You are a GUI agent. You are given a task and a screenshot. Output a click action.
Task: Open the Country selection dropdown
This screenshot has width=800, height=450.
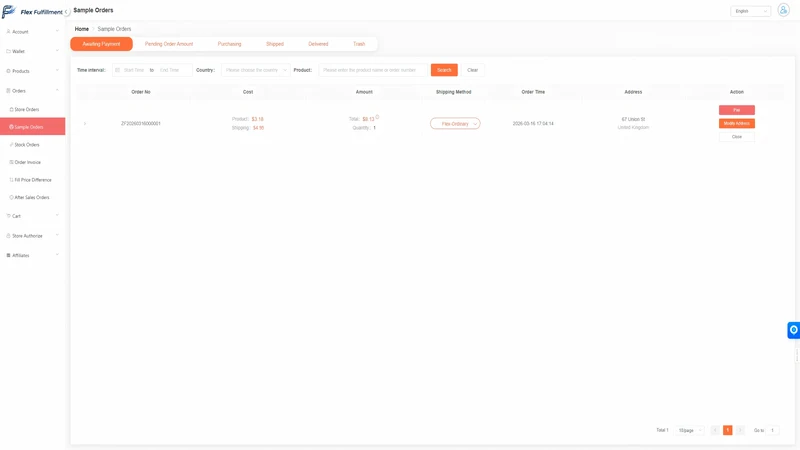pos(256,70)
